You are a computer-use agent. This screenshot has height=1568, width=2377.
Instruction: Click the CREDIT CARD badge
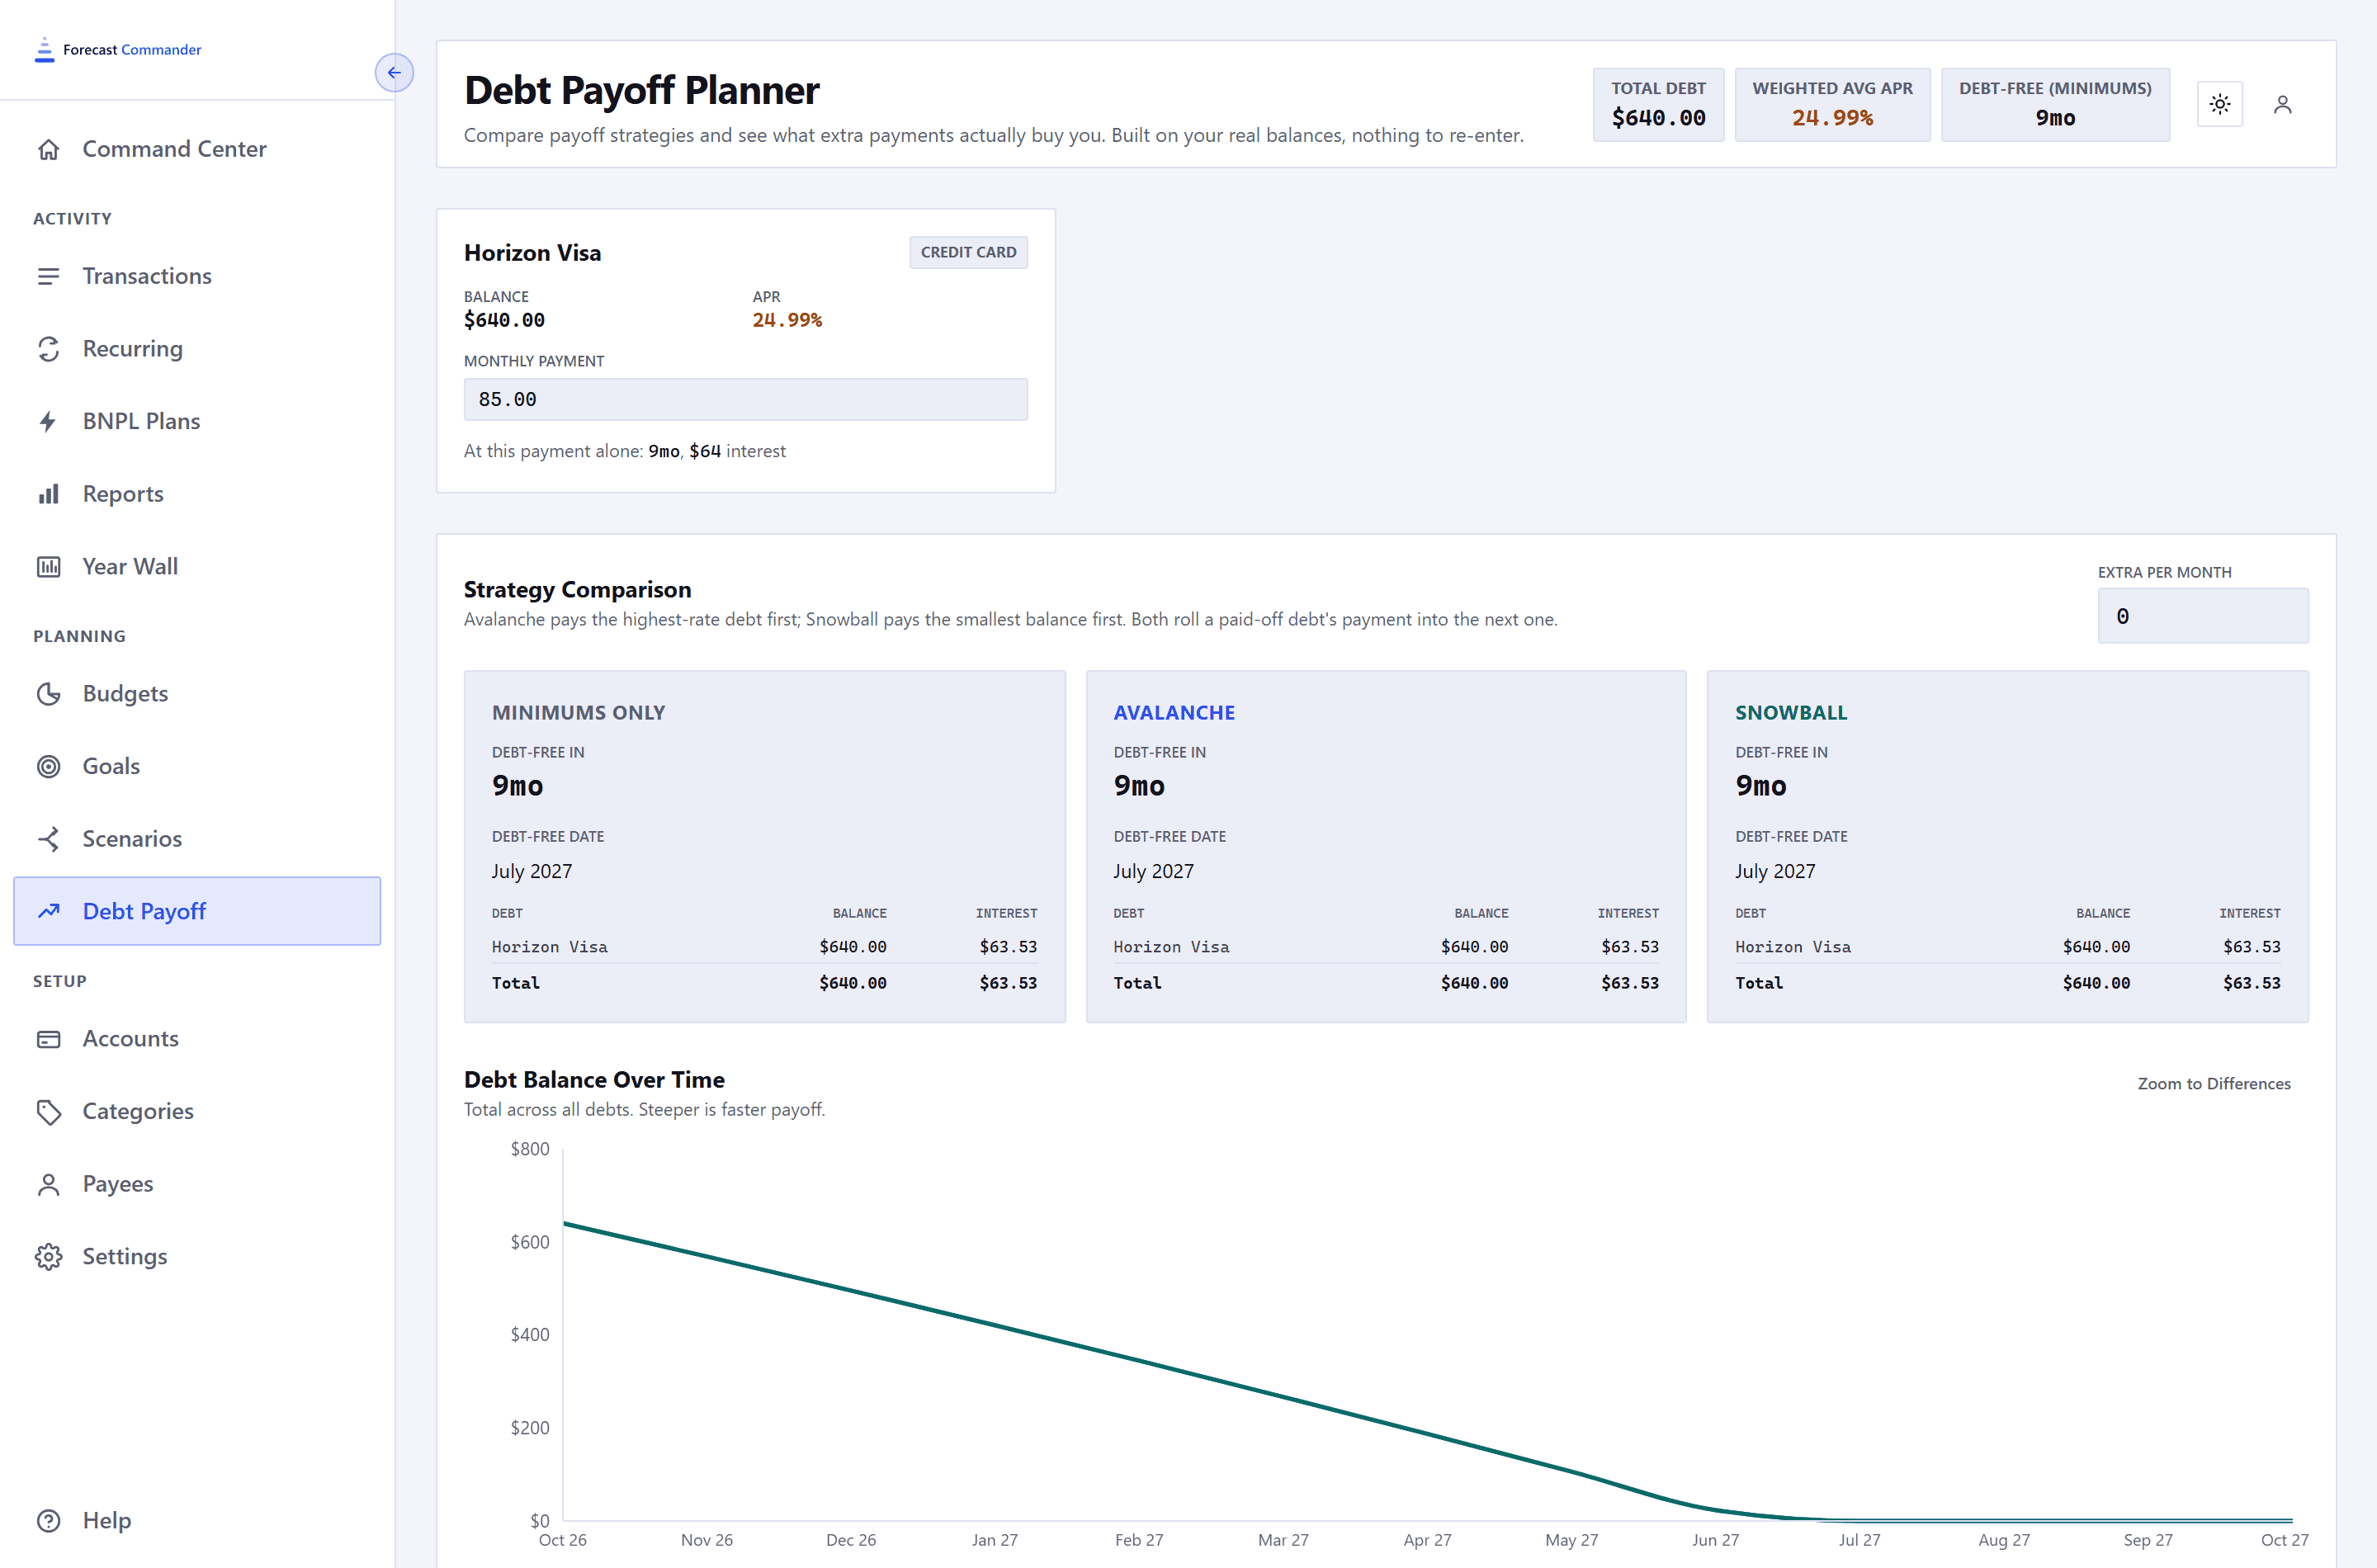coord(967,252)
